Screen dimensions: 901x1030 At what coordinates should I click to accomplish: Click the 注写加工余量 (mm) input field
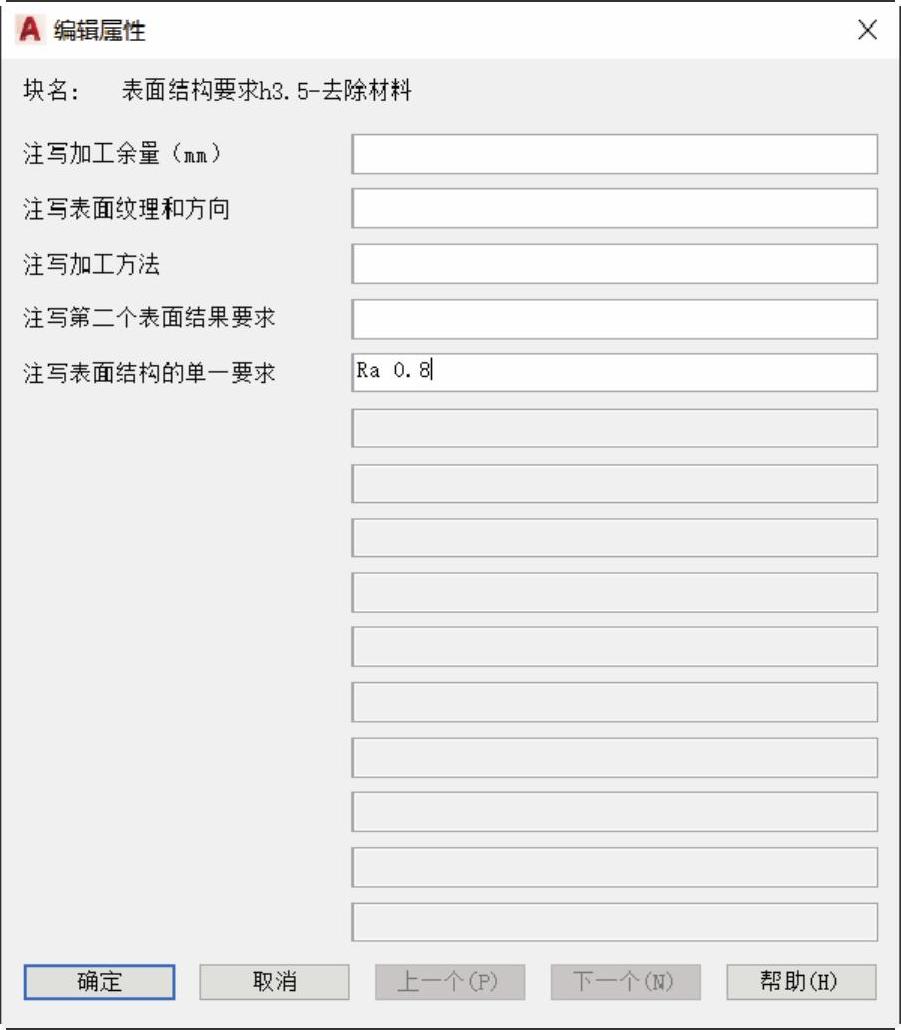coord(614,154)
